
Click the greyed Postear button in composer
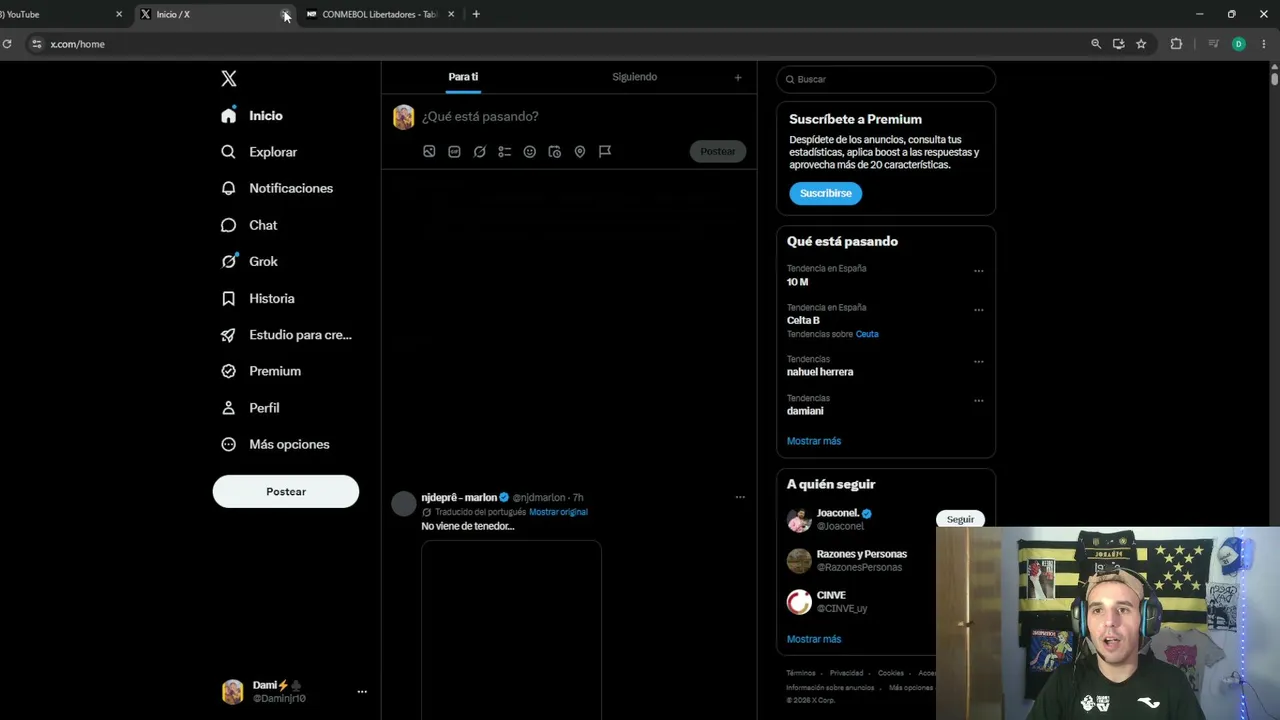(x=718, y=152)
